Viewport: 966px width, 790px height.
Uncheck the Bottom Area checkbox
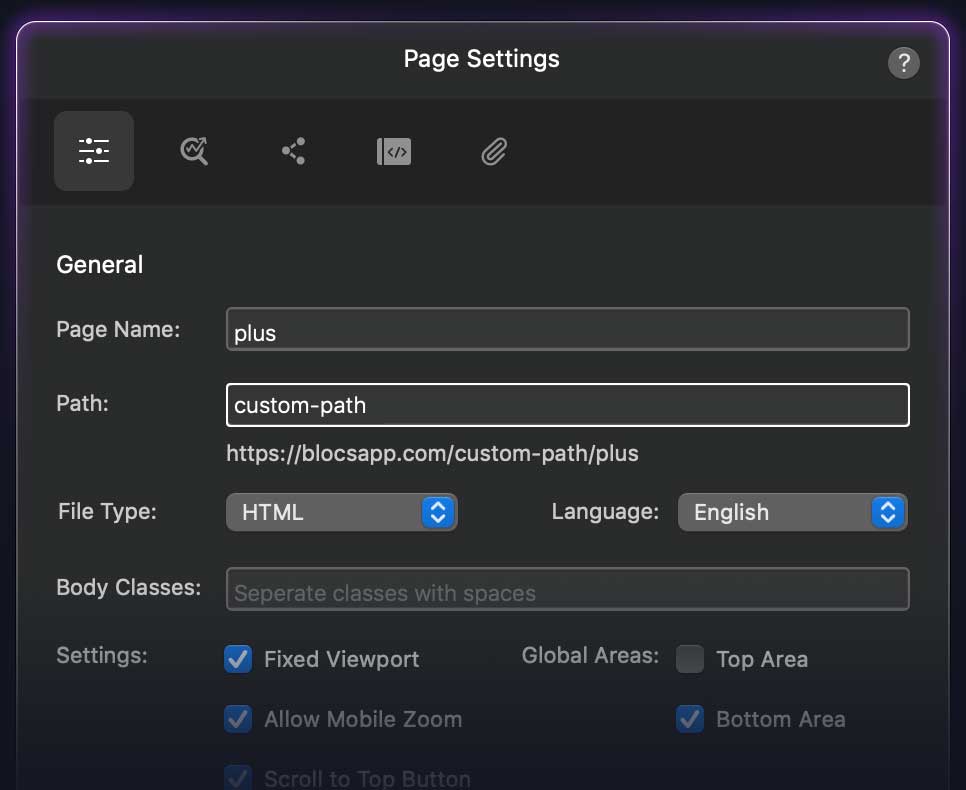pos(690,719)
